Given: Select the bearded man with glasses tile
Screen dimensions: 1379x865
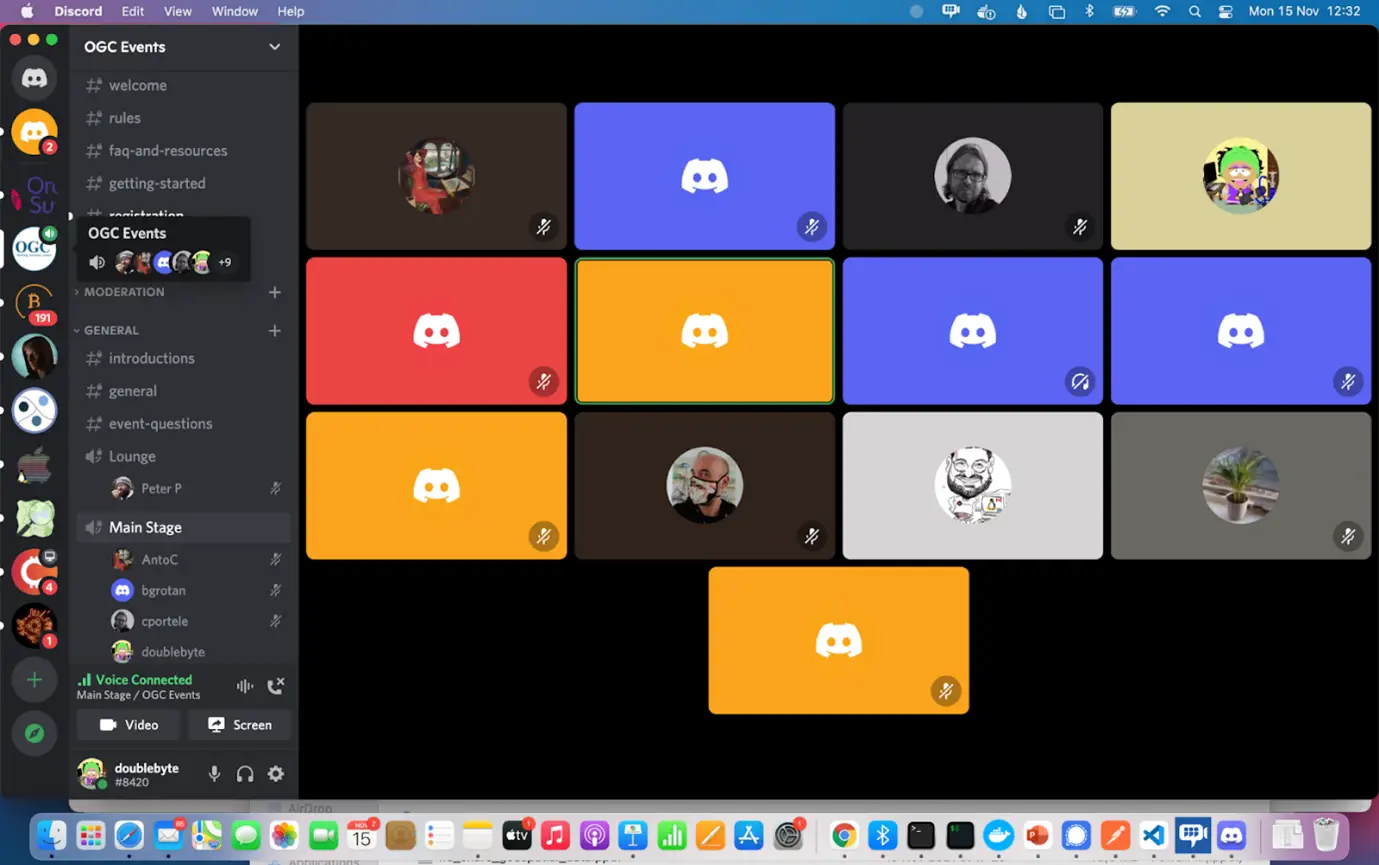Looking at the screenshot, I should 973,176.
